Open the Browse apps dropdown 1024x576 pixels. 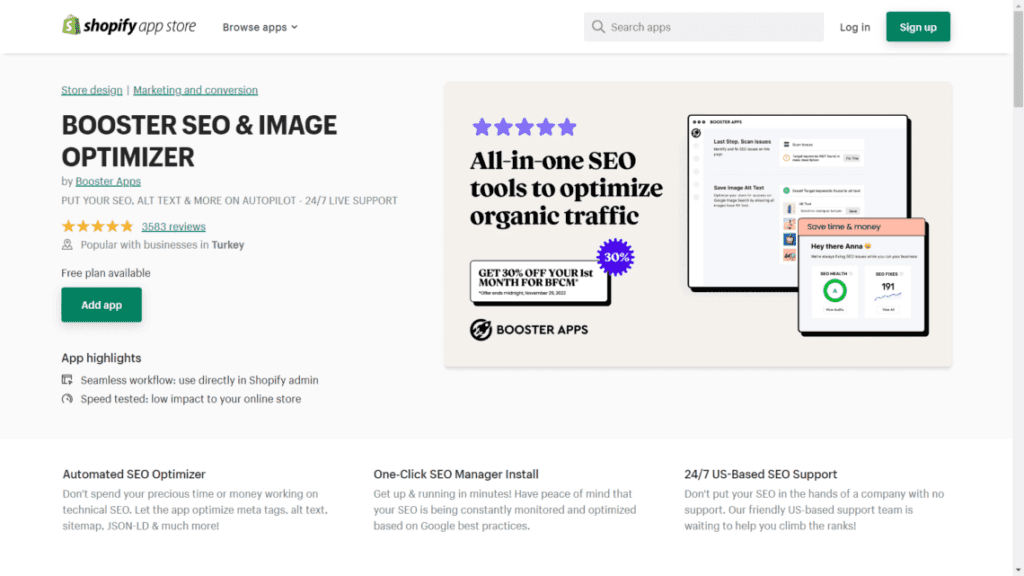point(259,27)
